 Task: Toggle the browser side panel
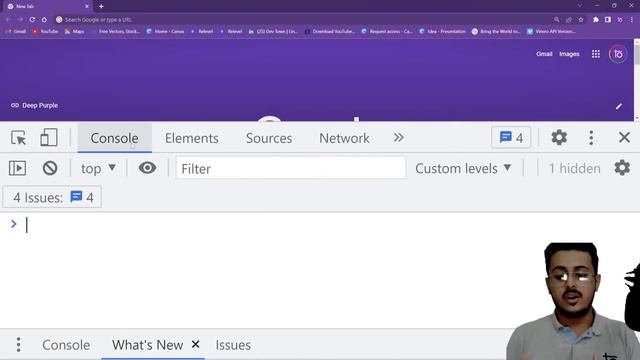[608, 20]
